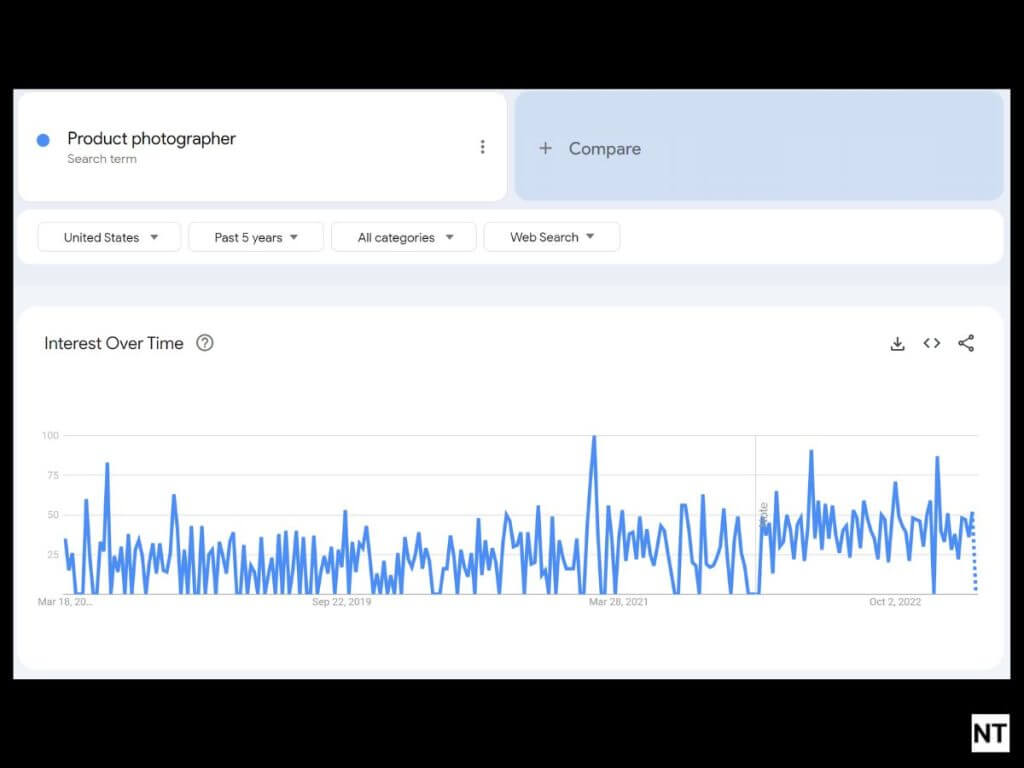Click the help question mark beside Interest Over Time
Image resolution: width=1024 pixels, height=768 pixels.
coord(205,343)
